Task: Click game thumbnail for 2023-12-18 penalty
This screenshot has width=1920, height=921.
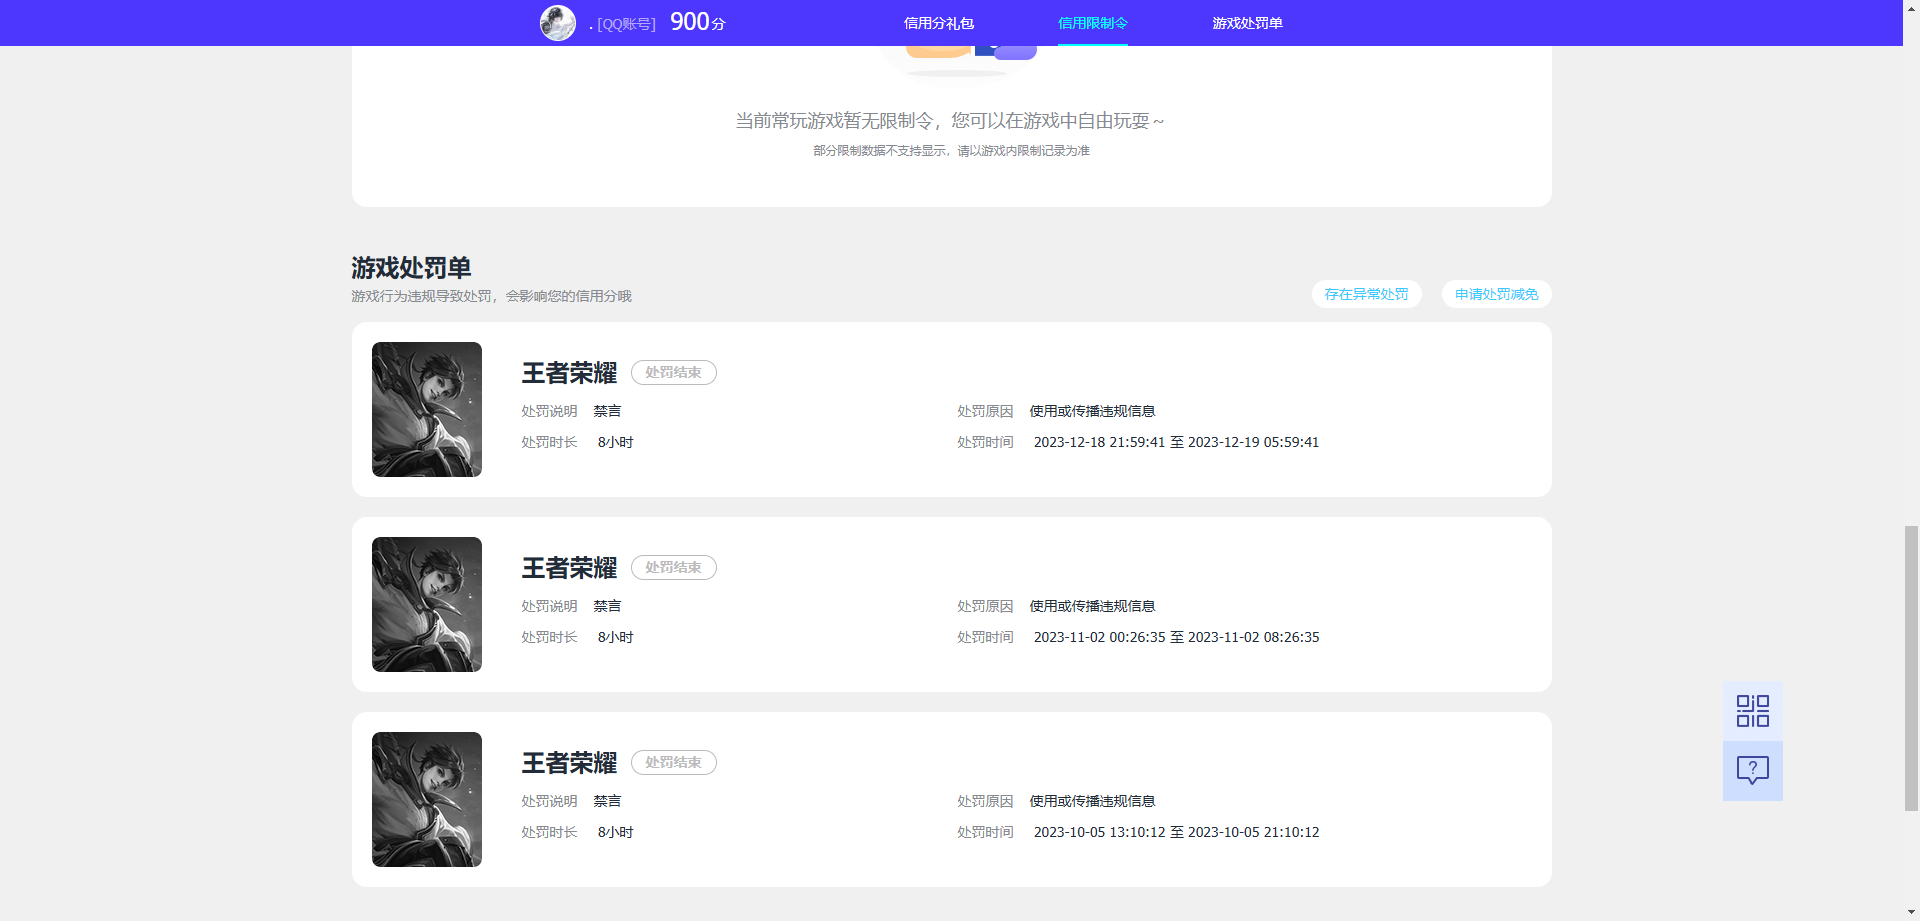Action: pyautogui.click(x=427, y=409)
